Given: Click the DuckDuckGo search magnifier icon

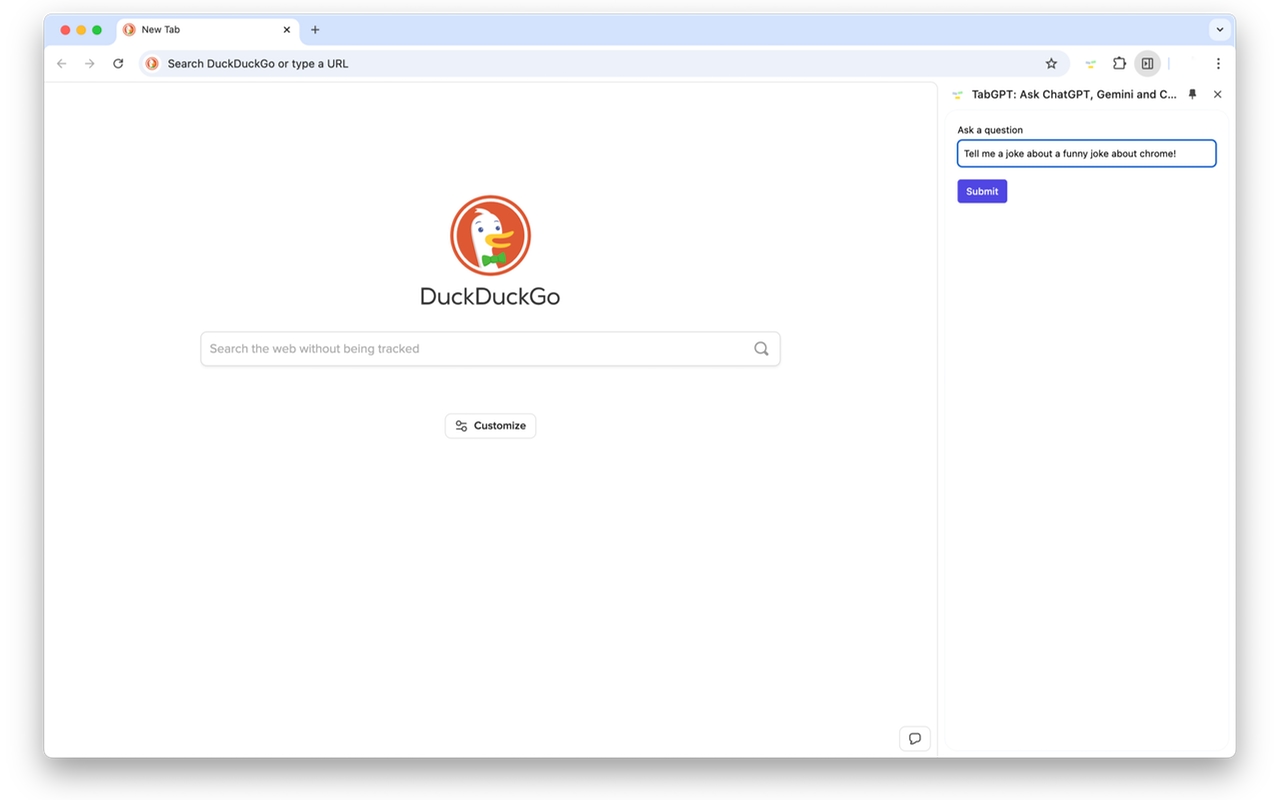Looking at the screenshot, I should (x=761, y=349).
